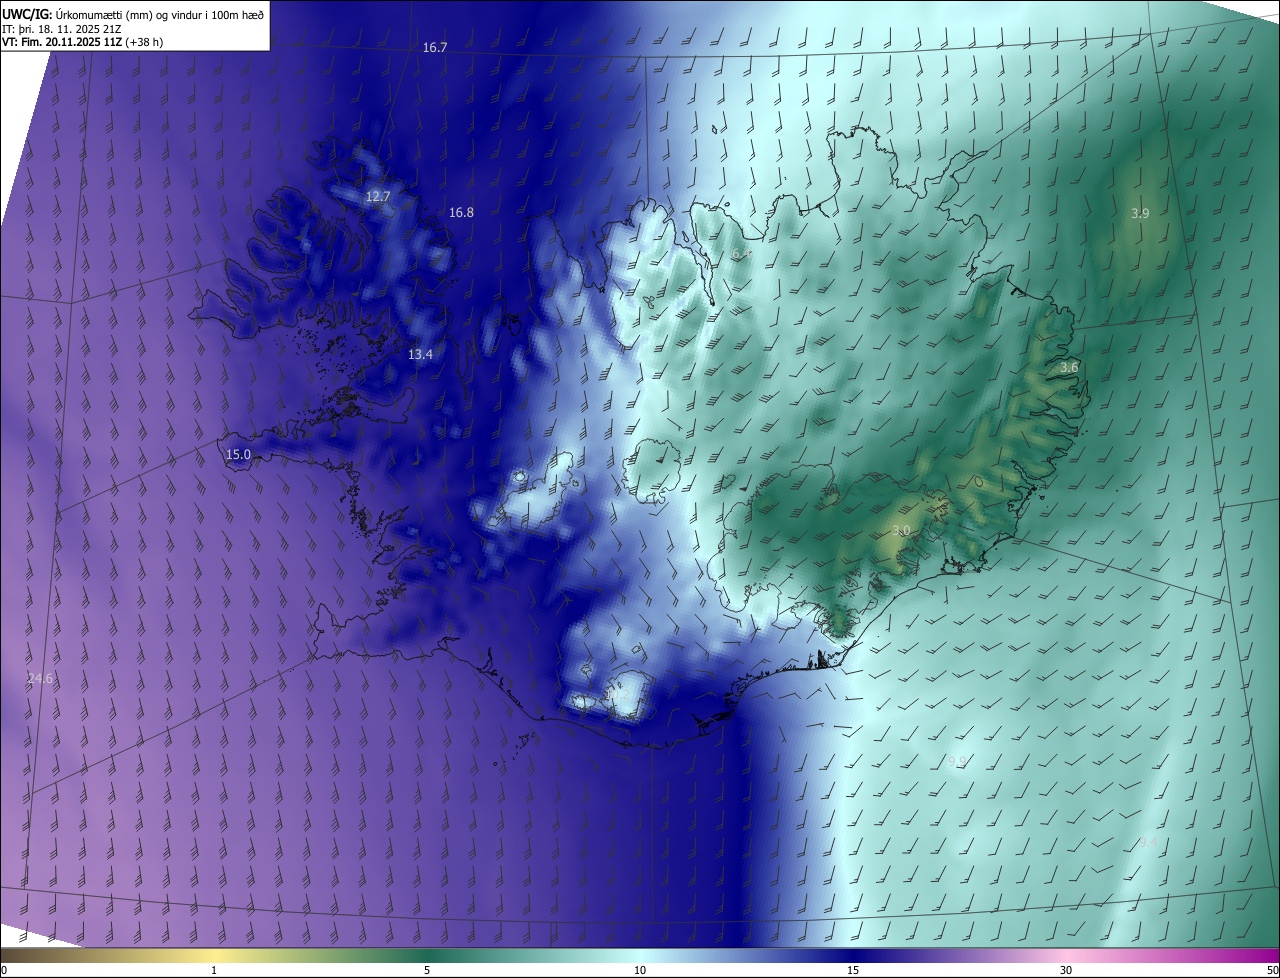Click the '15.0' value label on map
This screenshot has height=978, width=1280.
[238, 454]
